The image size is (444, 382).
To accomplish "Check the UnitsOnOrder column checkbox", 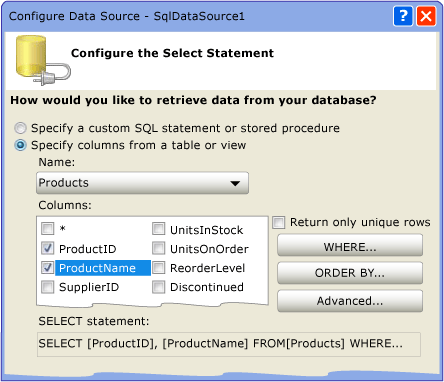I will [158, 248].
